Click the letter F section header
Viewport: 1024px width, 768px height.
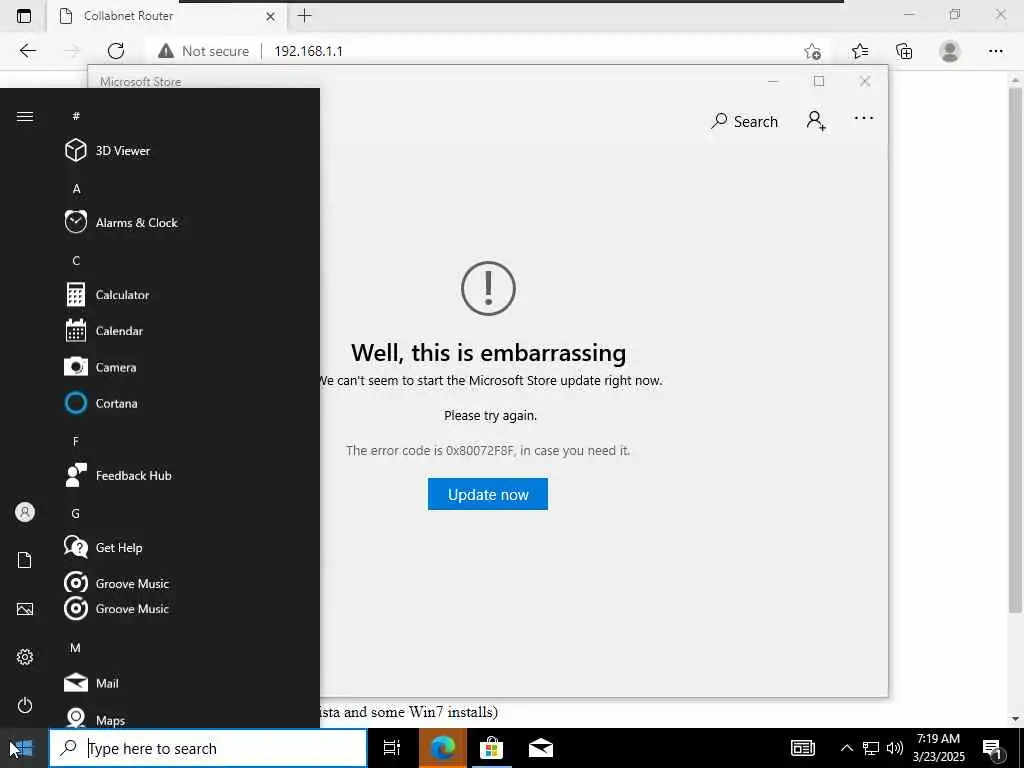pos(76,441)
